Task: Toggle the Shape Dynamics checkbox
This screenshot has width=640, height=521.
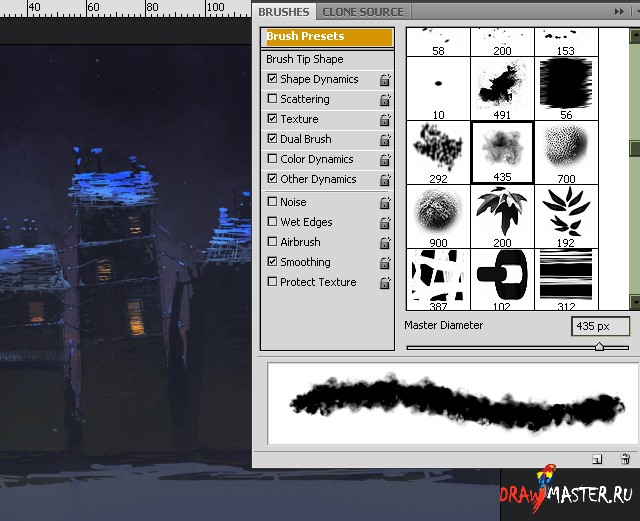Action: tap(272, 78)
